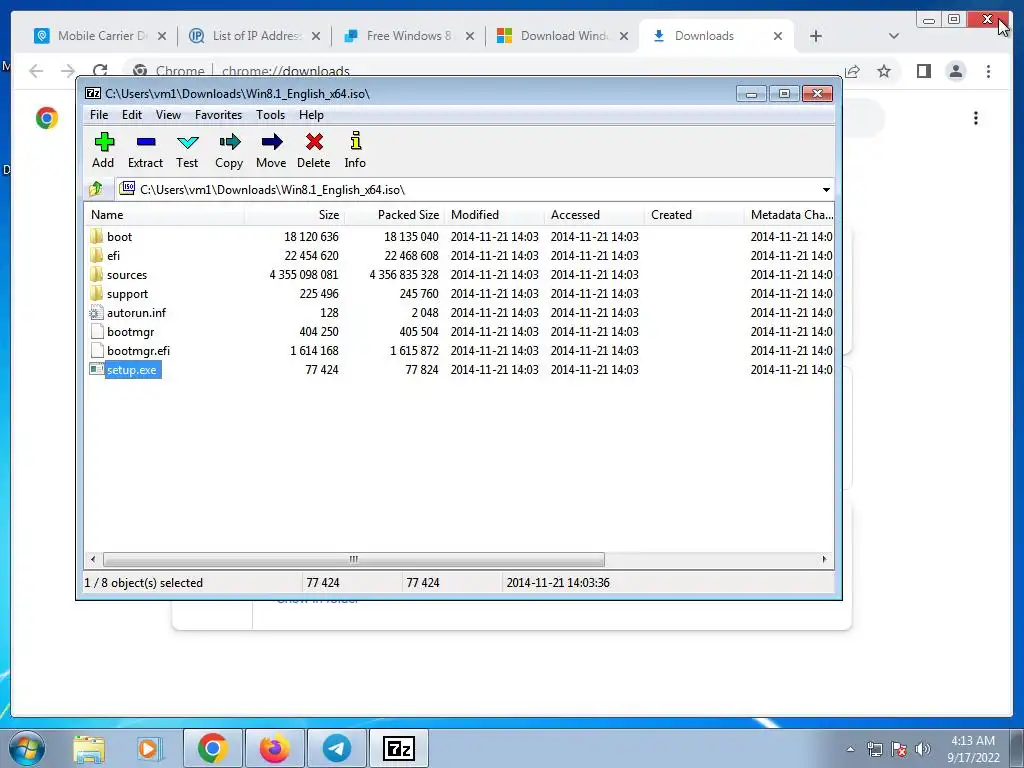1024x768 pixels.
Task: Open the Edit menu
Action: pyautogui.click(x=132, y=115)
